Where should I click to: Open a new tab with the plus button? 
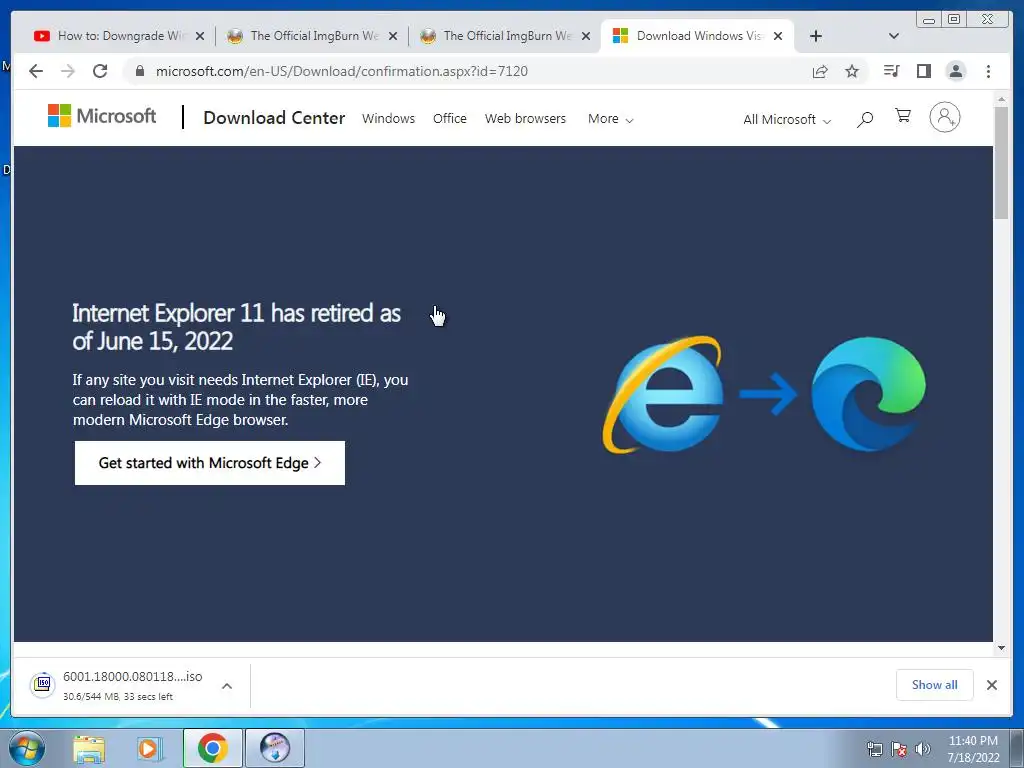click(x=816, y=36)
